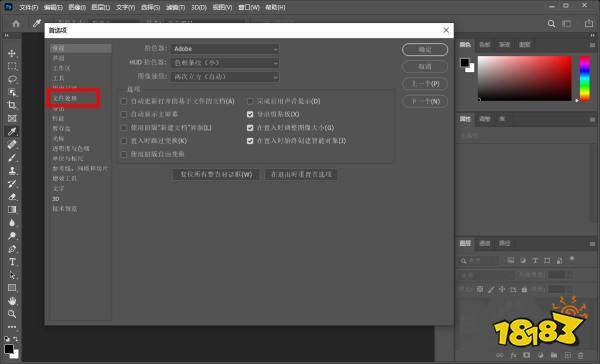Select the Dodge tool

tap(12, 236)
